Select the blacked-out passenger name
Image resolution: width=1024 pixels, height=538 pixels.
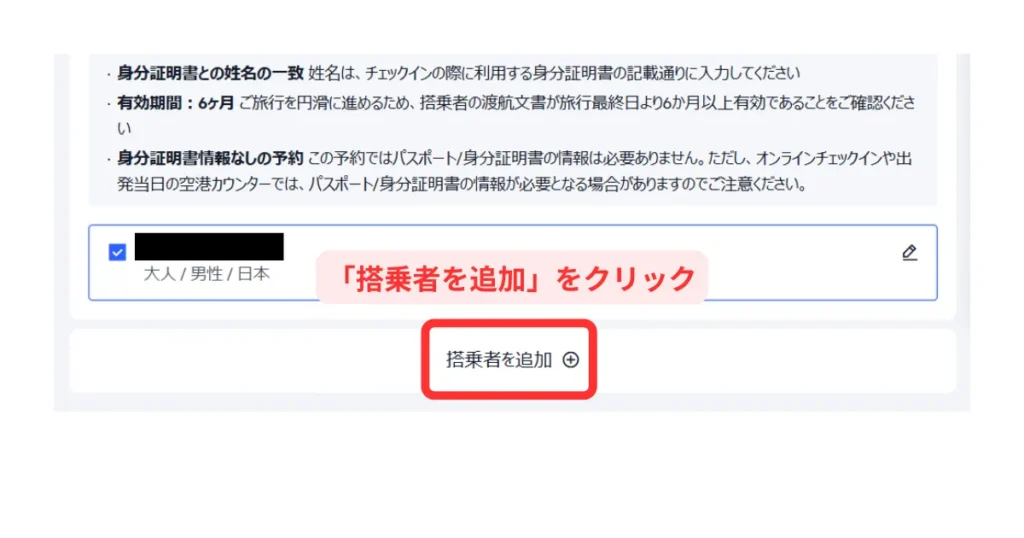[x=209, y=247]
